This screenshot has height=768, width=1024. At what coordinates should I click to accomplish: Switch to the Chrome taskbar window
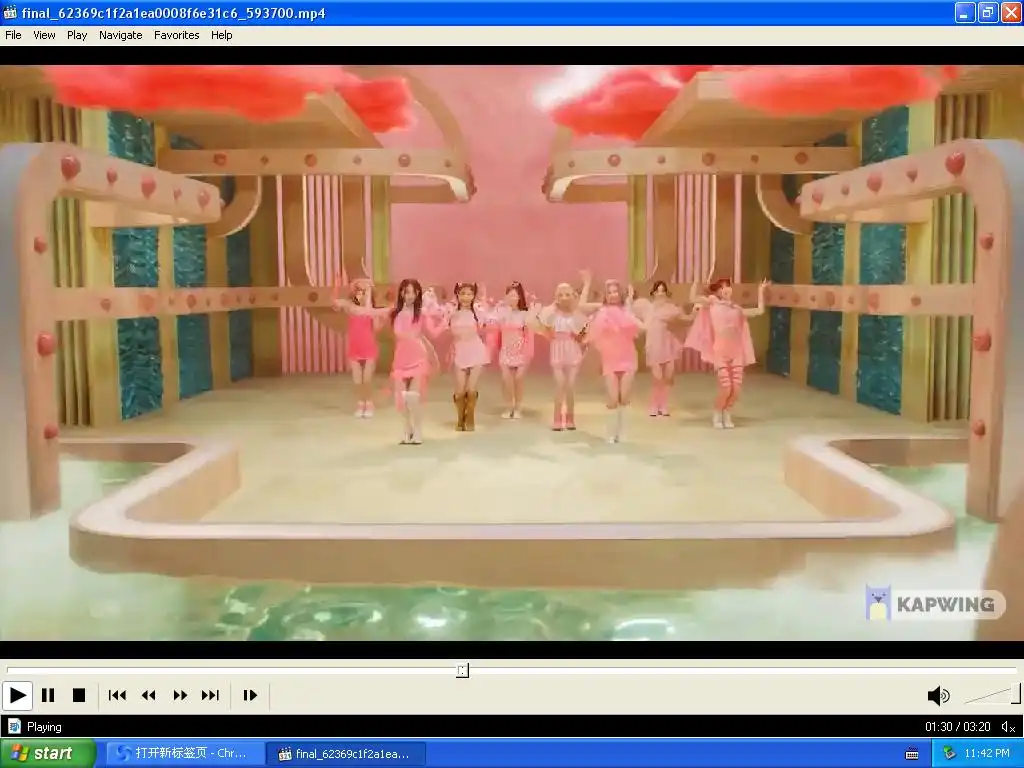pos(185,754)
